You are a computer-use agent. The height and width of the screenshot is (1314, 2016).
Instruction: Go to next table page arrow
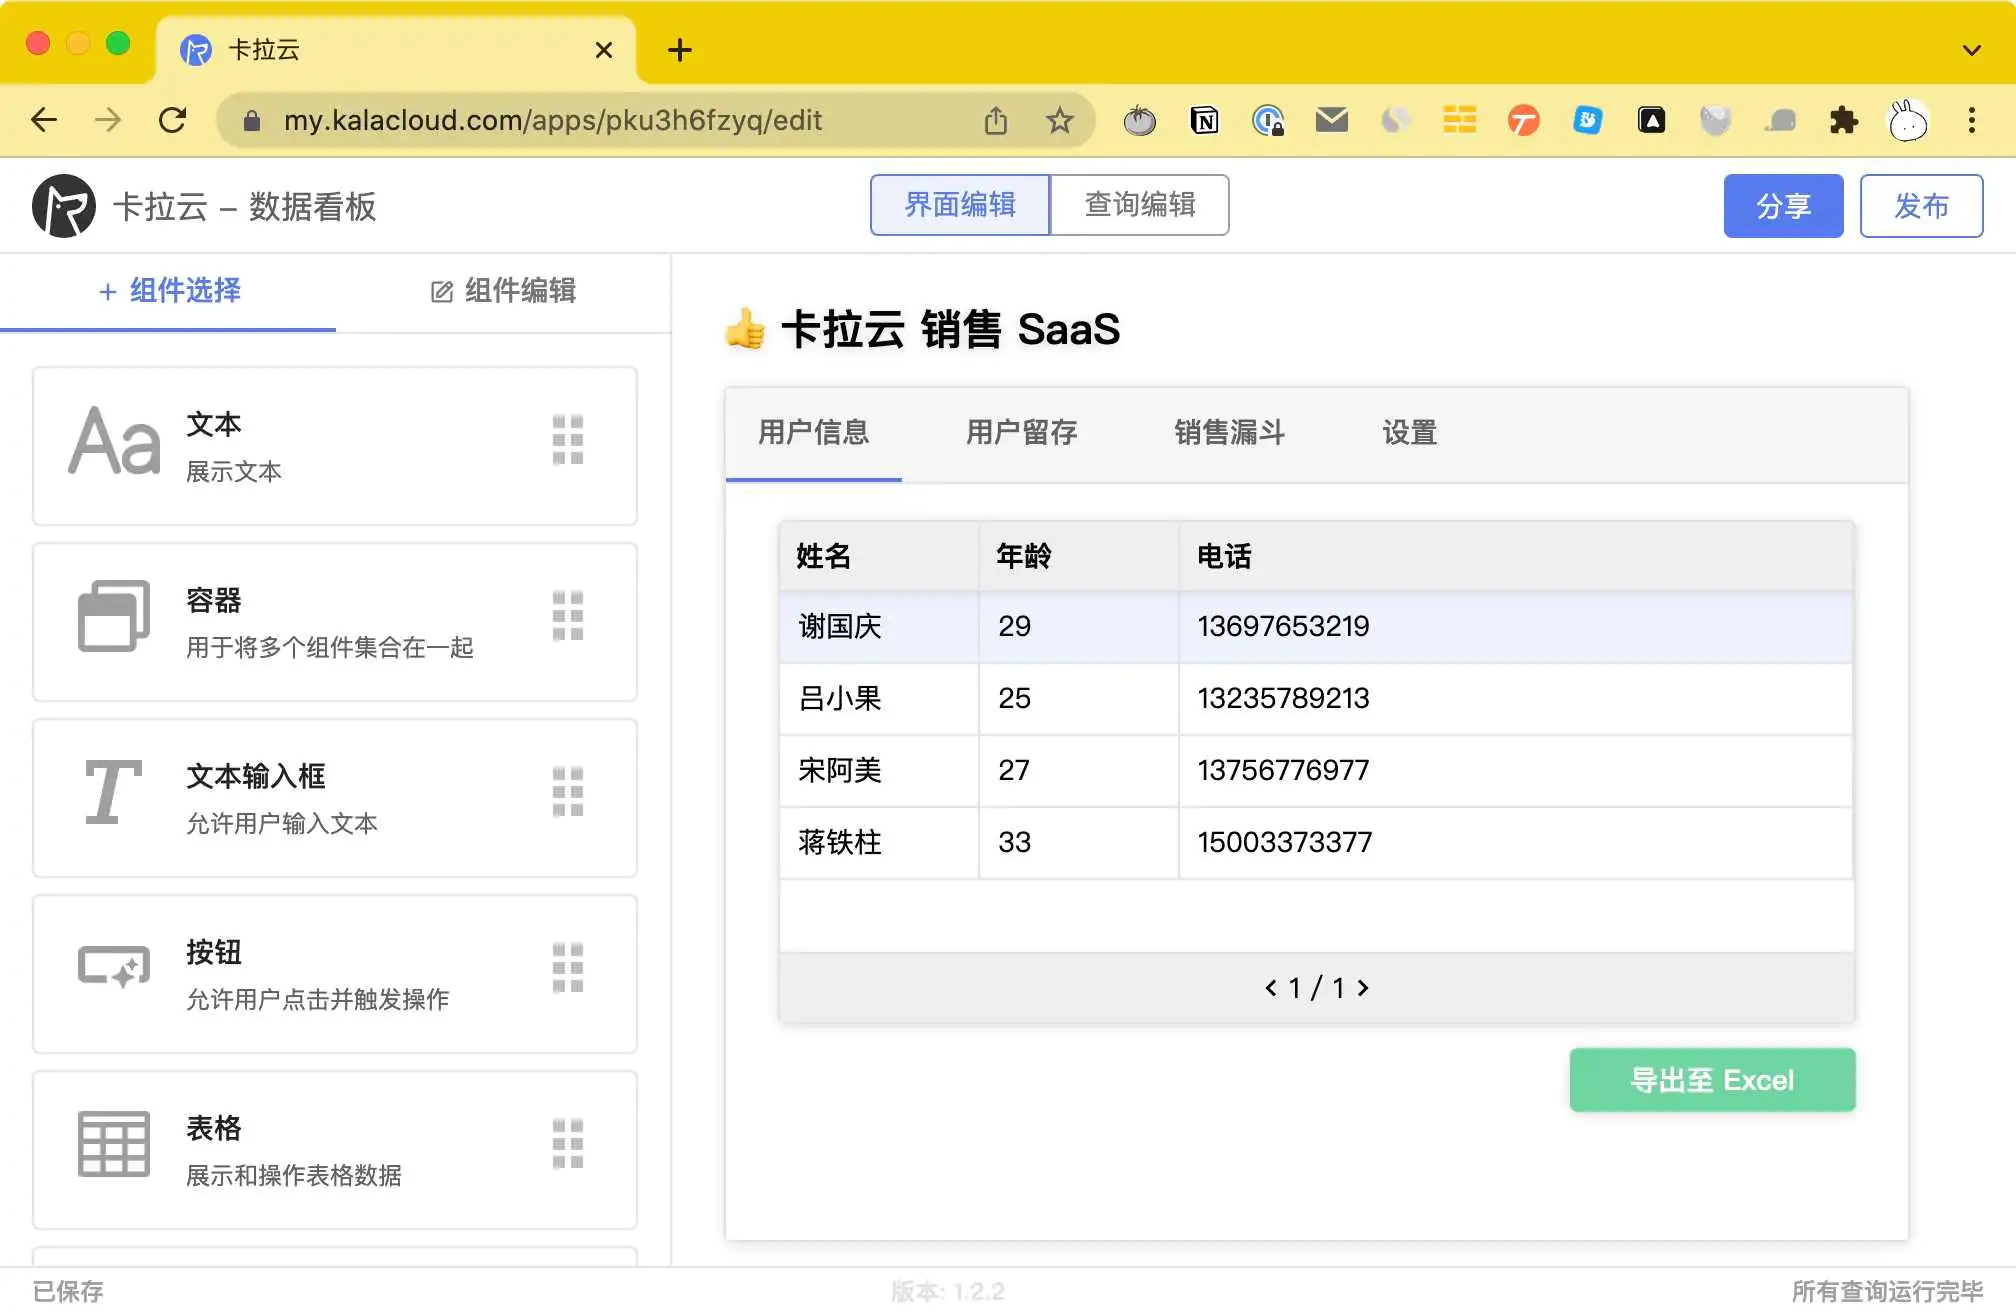tap(1363, 988)
